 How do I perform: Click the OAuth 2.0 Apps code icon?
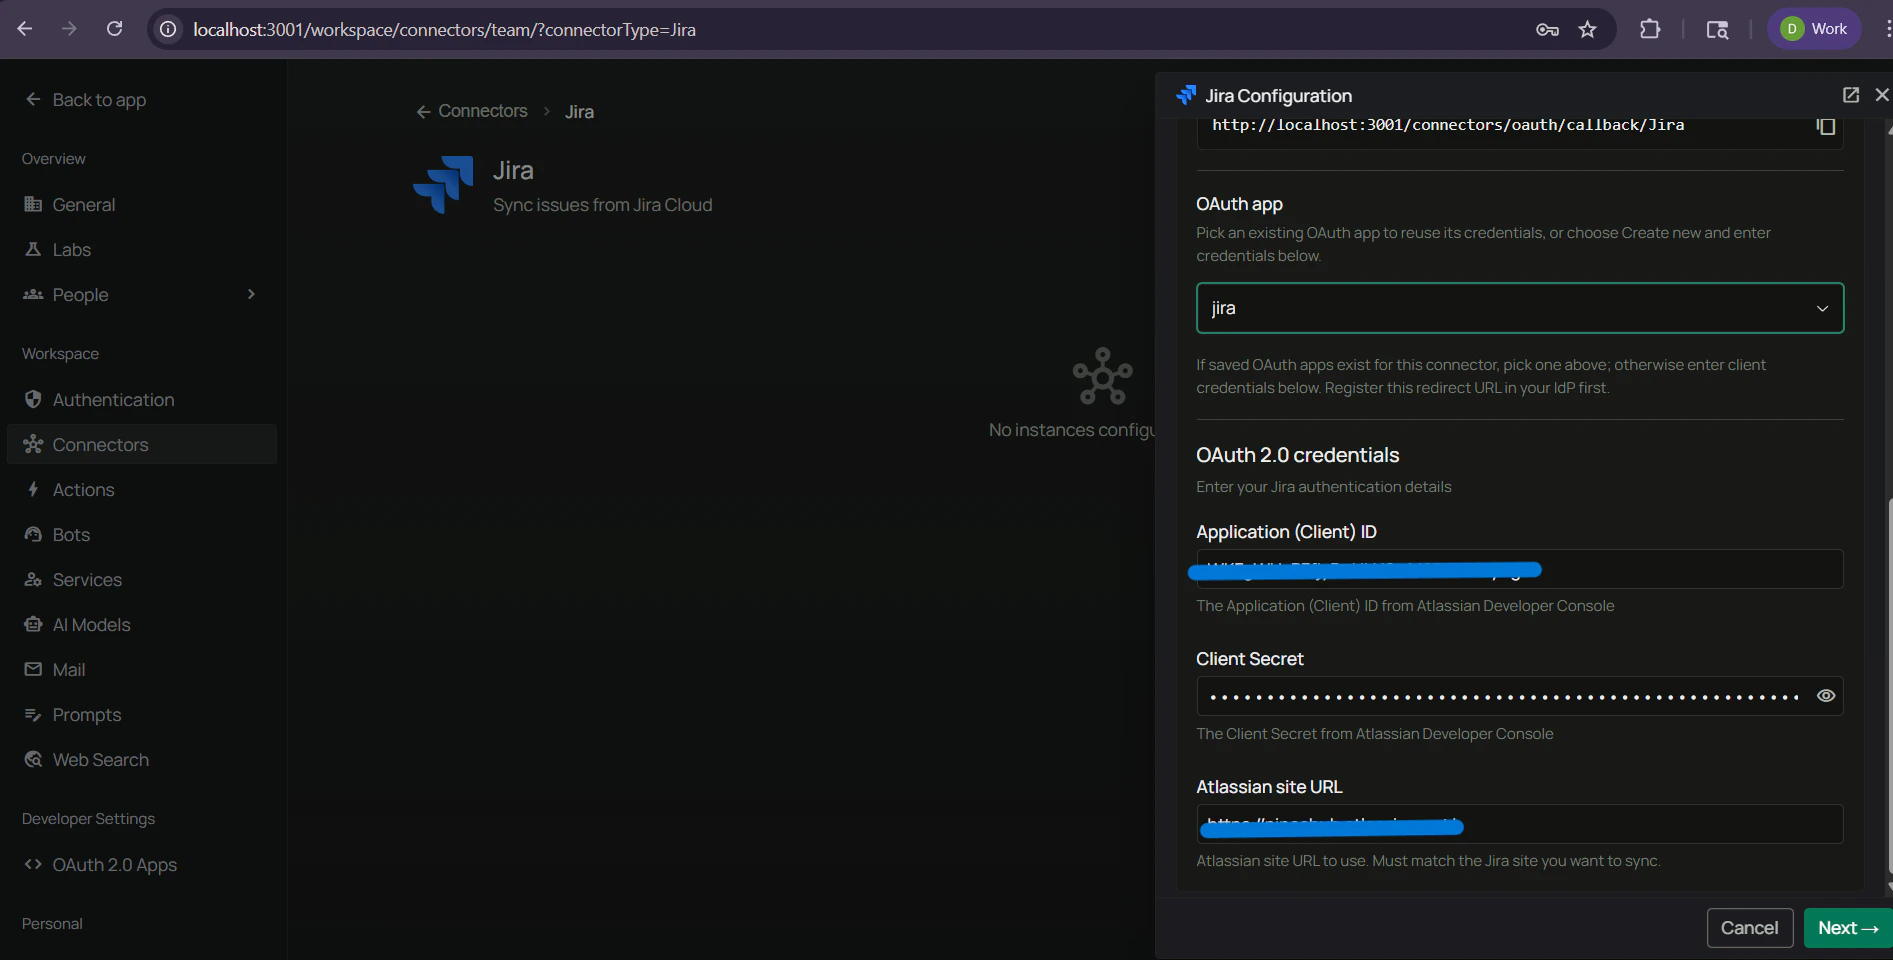(33, 864)
